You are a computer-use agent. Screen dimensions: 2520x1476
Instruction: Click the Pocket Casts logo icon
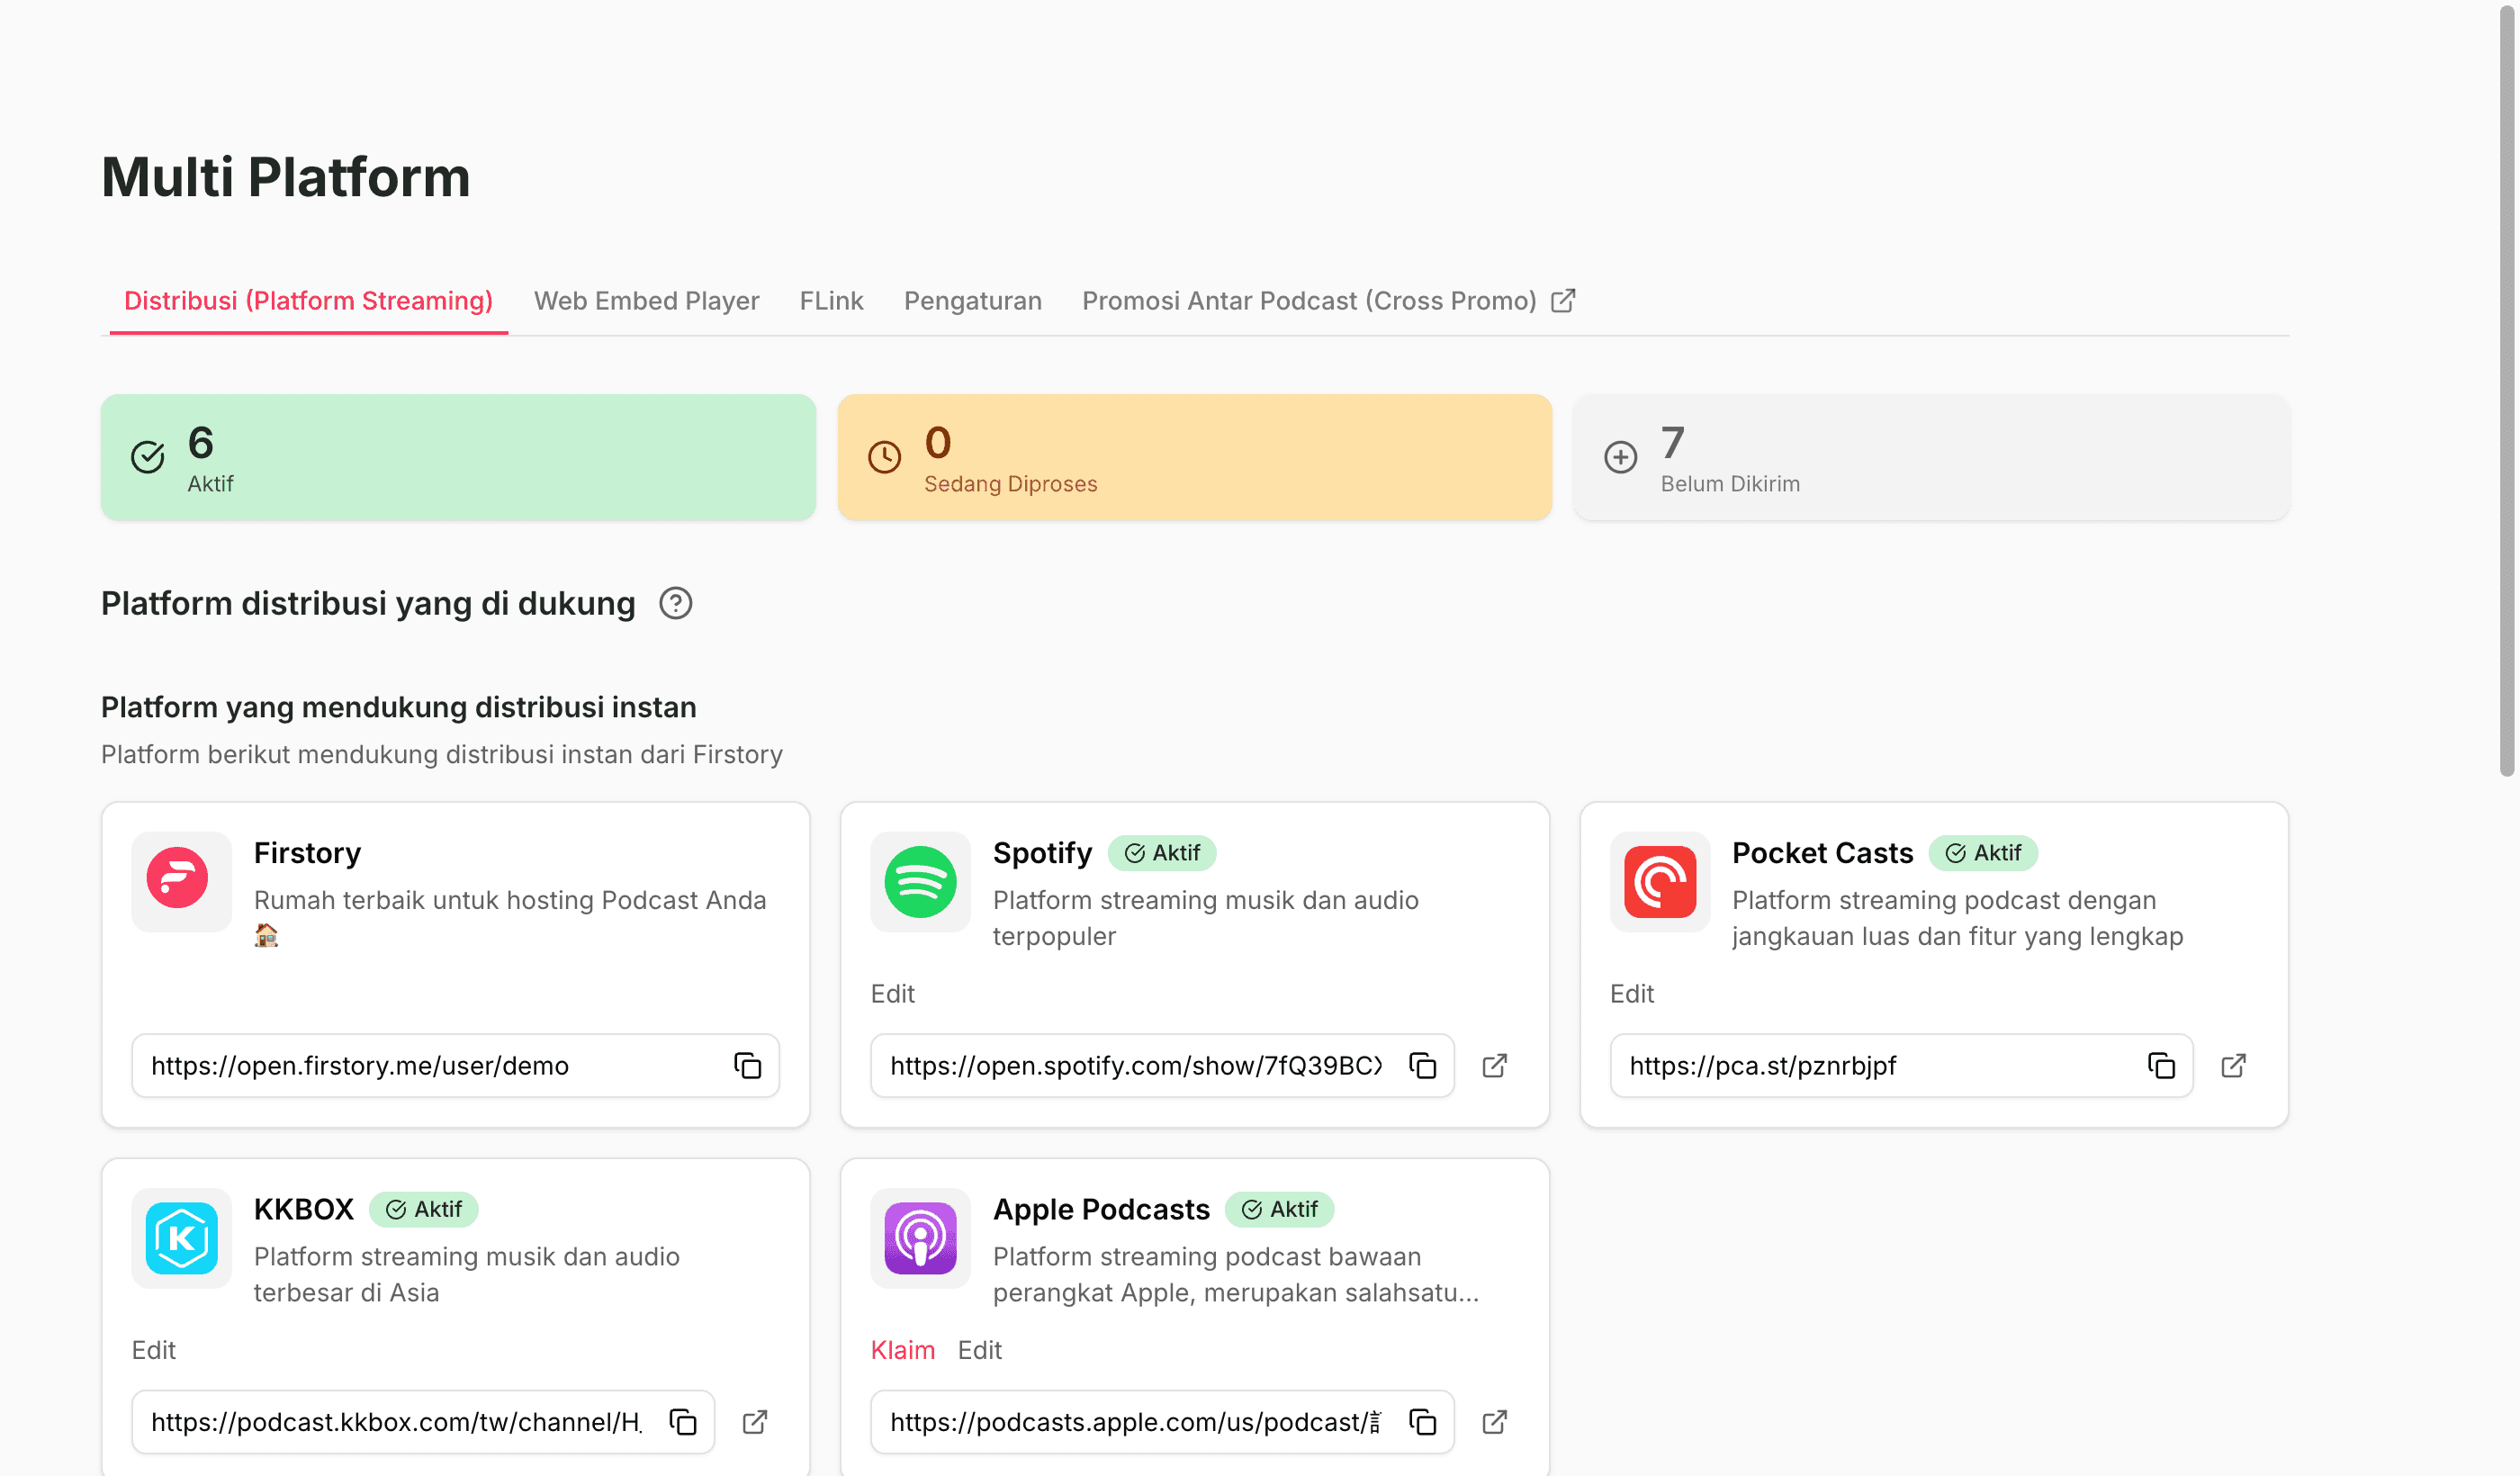[1660, 882]
